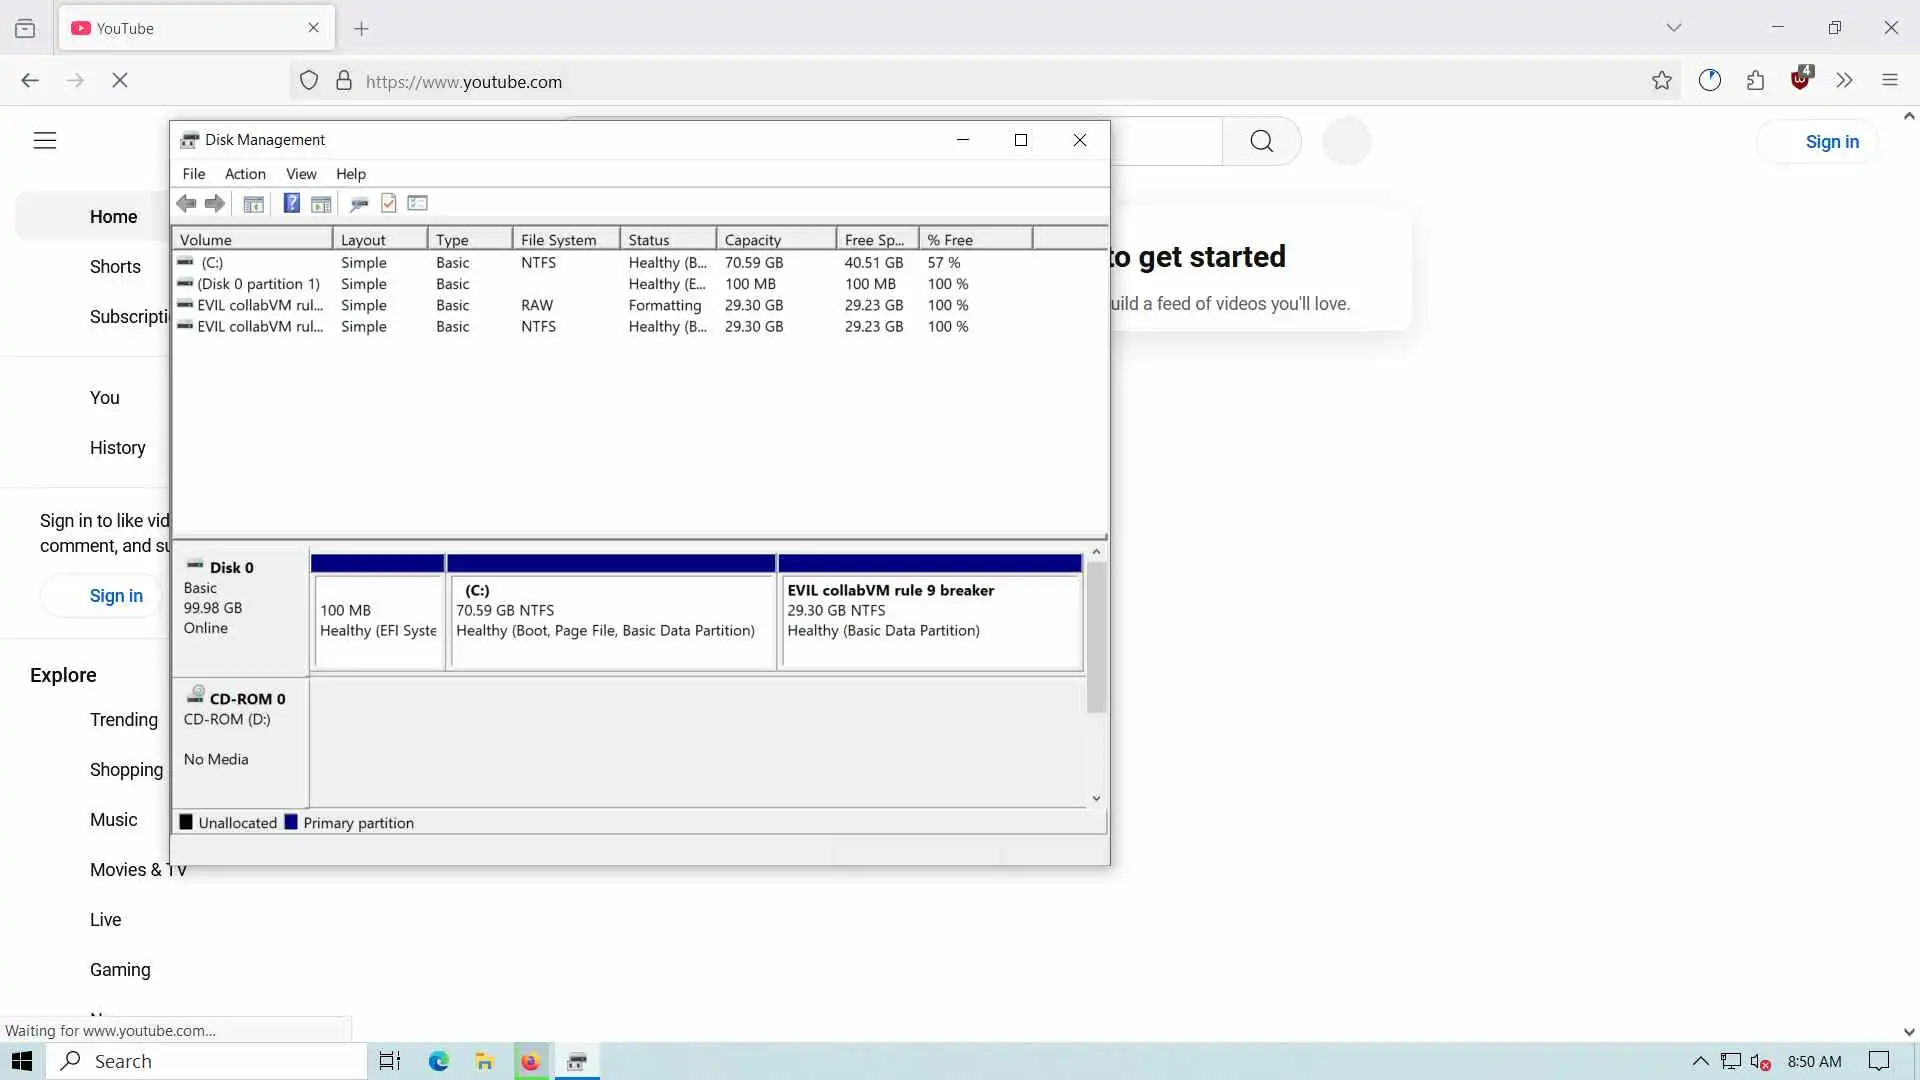This screenshot has height=1080, width=1920.
Task: Open Firefox more tools overflow chevron
Action: click(1844, 81)
